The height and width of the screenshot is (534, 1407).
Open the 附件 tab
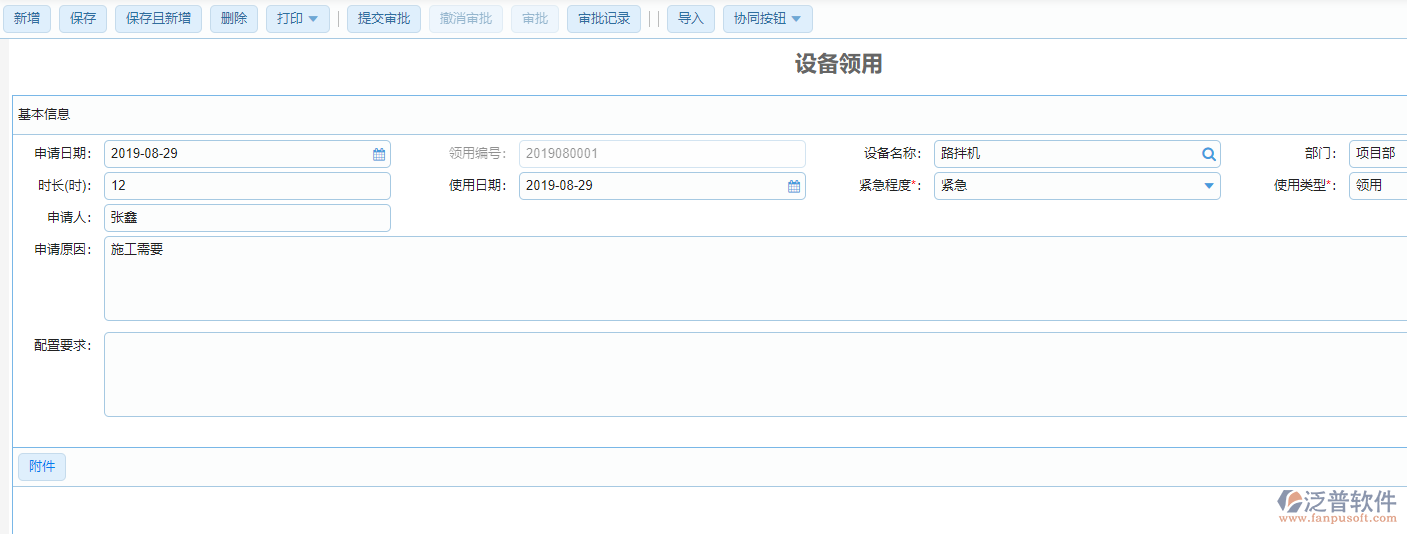coord(42,467)
